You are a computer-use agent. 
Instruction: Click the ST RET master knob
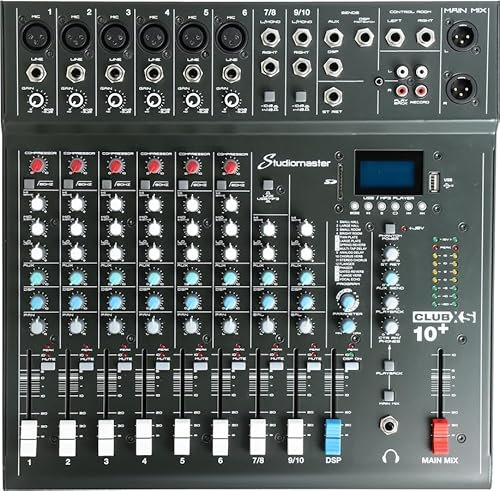391,254
